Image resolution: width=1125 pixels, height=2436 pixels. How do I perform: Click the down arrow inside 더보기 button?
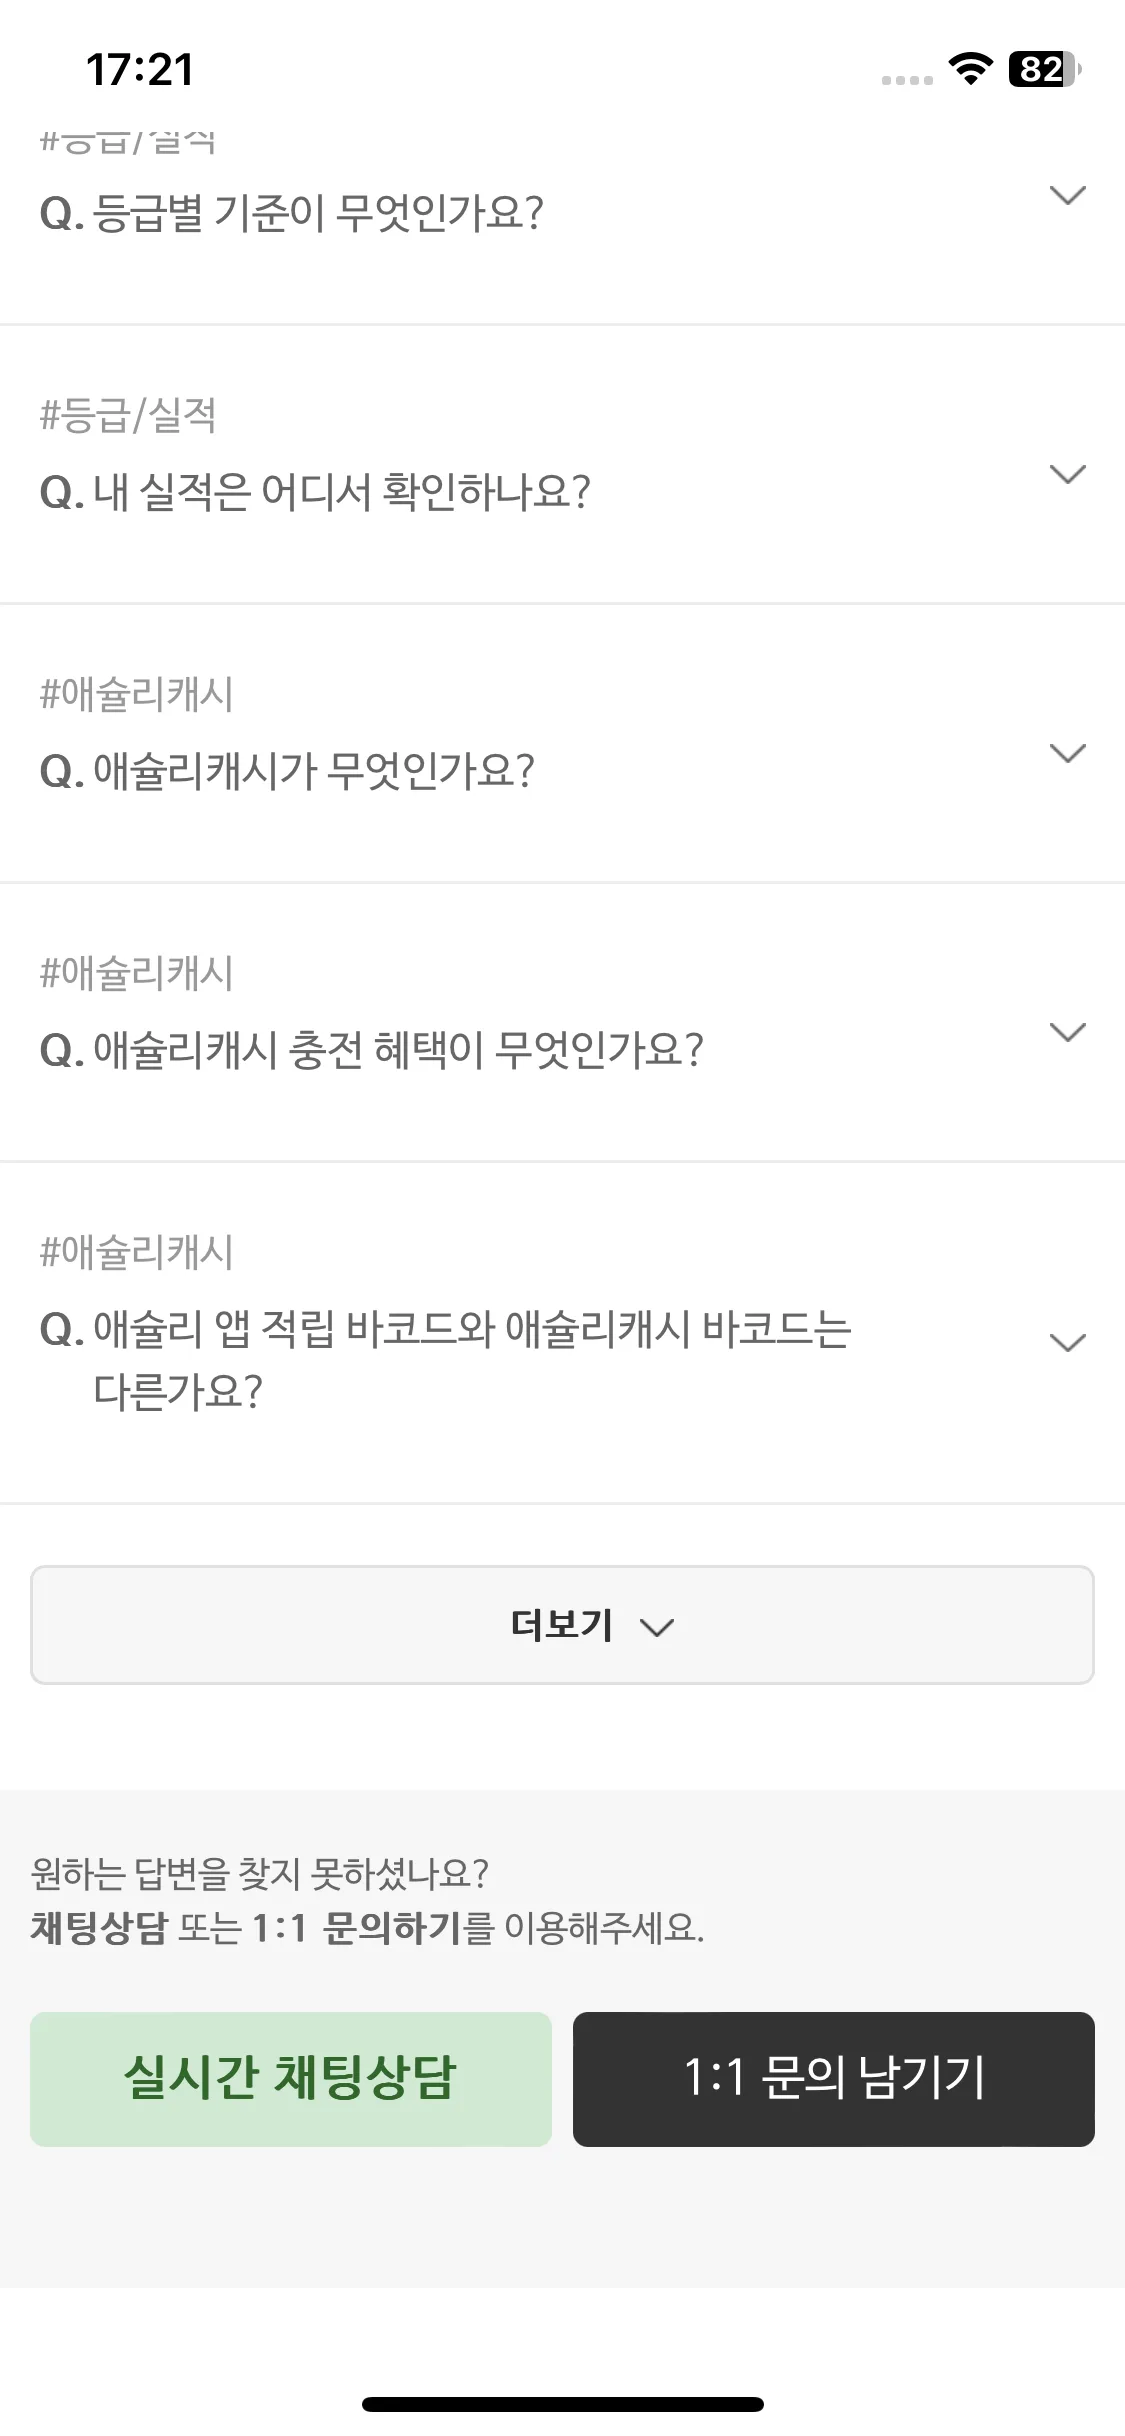pyautogui.click(x=657, y=1628)
